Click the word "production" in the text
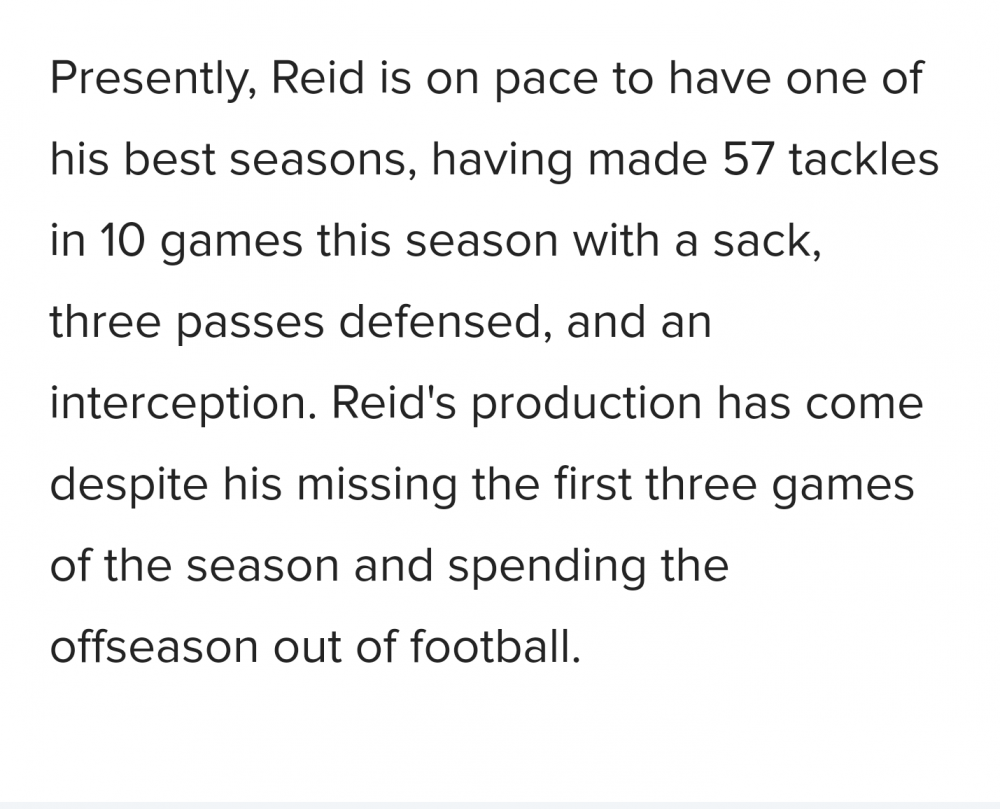1000x809 pixels. (587, 404)
